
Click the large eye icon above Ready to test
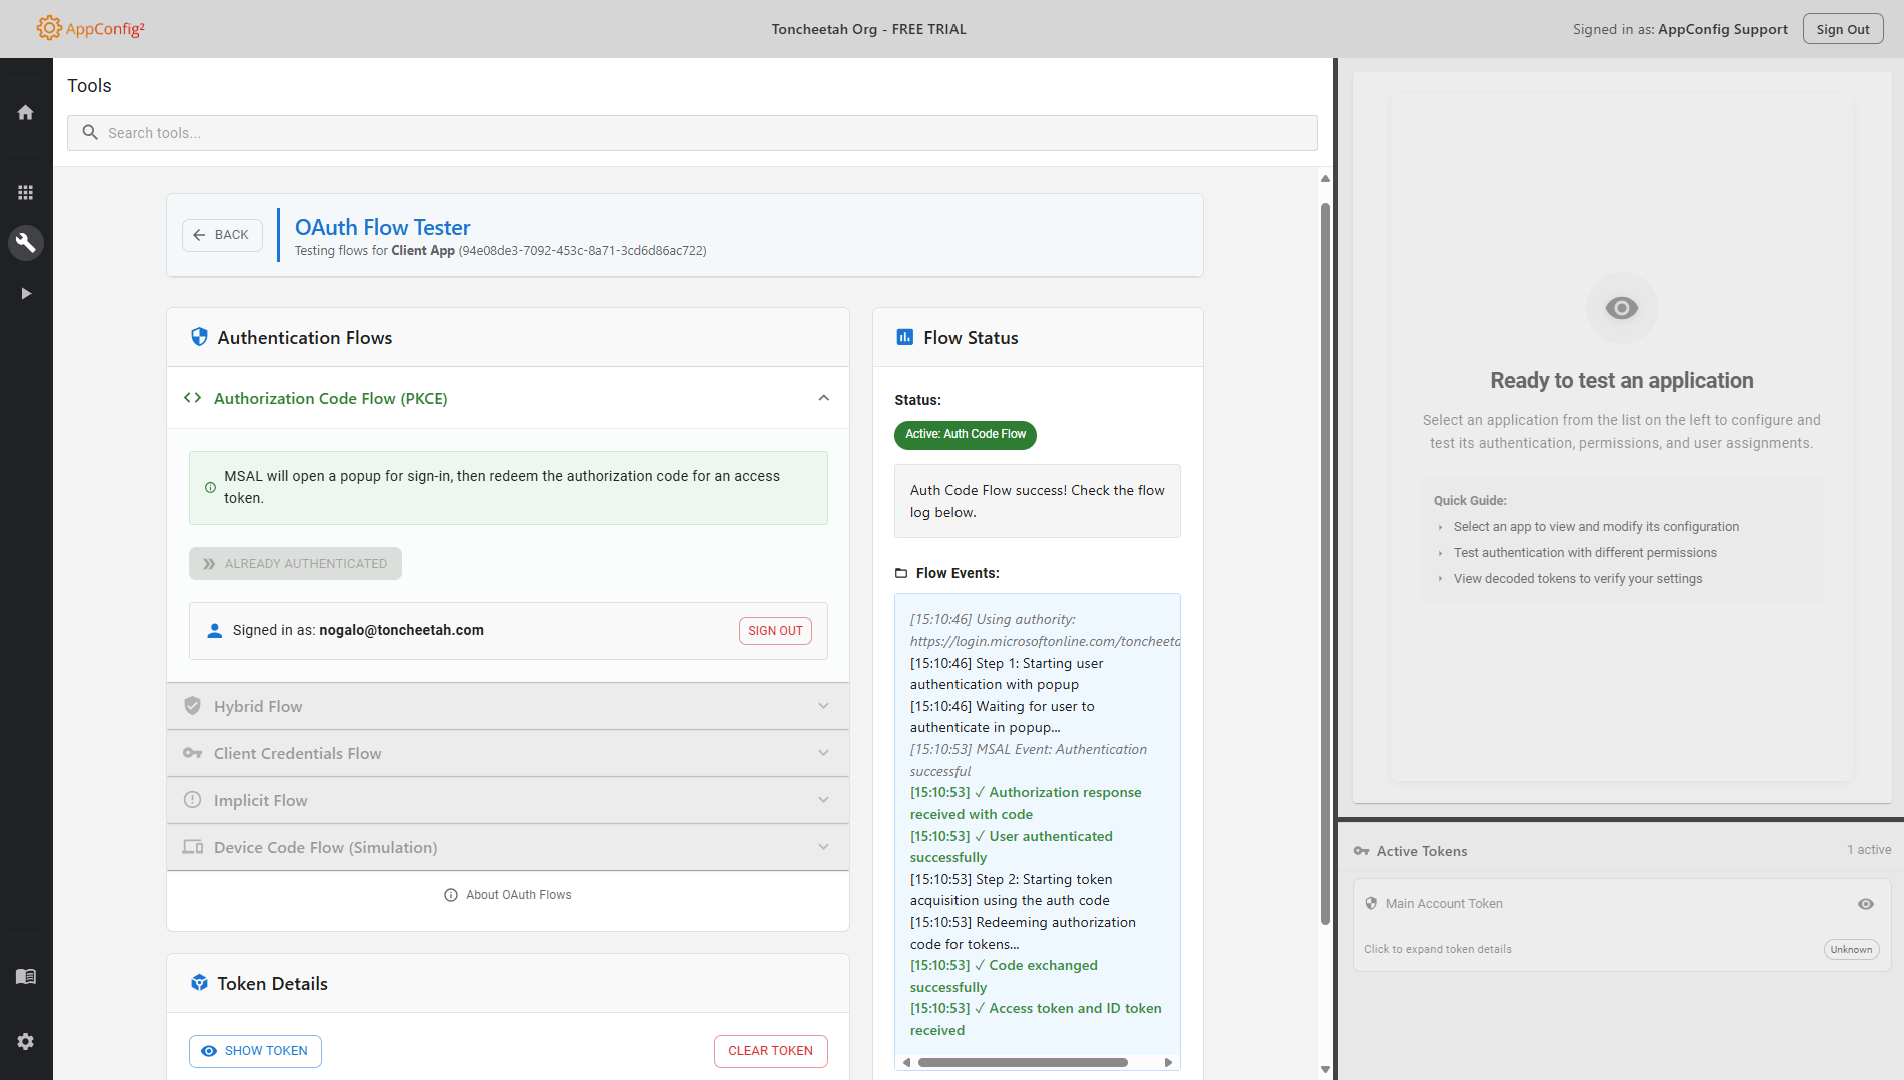(x=1622, y=308)
